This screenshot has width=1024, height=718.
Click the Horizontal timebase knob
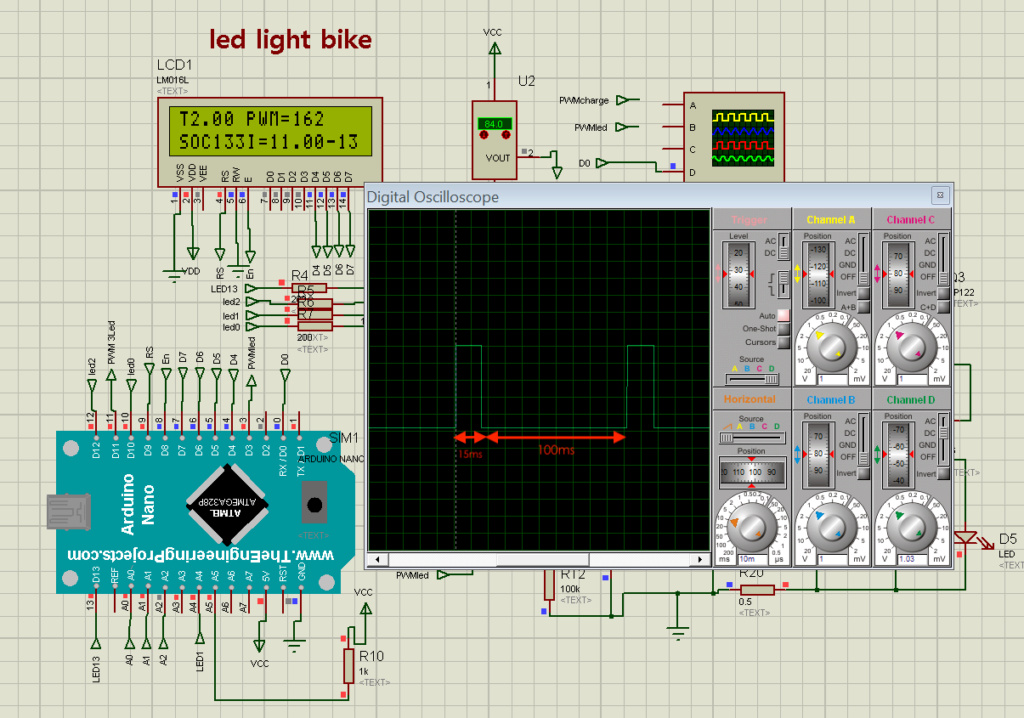tap(752, 525)
